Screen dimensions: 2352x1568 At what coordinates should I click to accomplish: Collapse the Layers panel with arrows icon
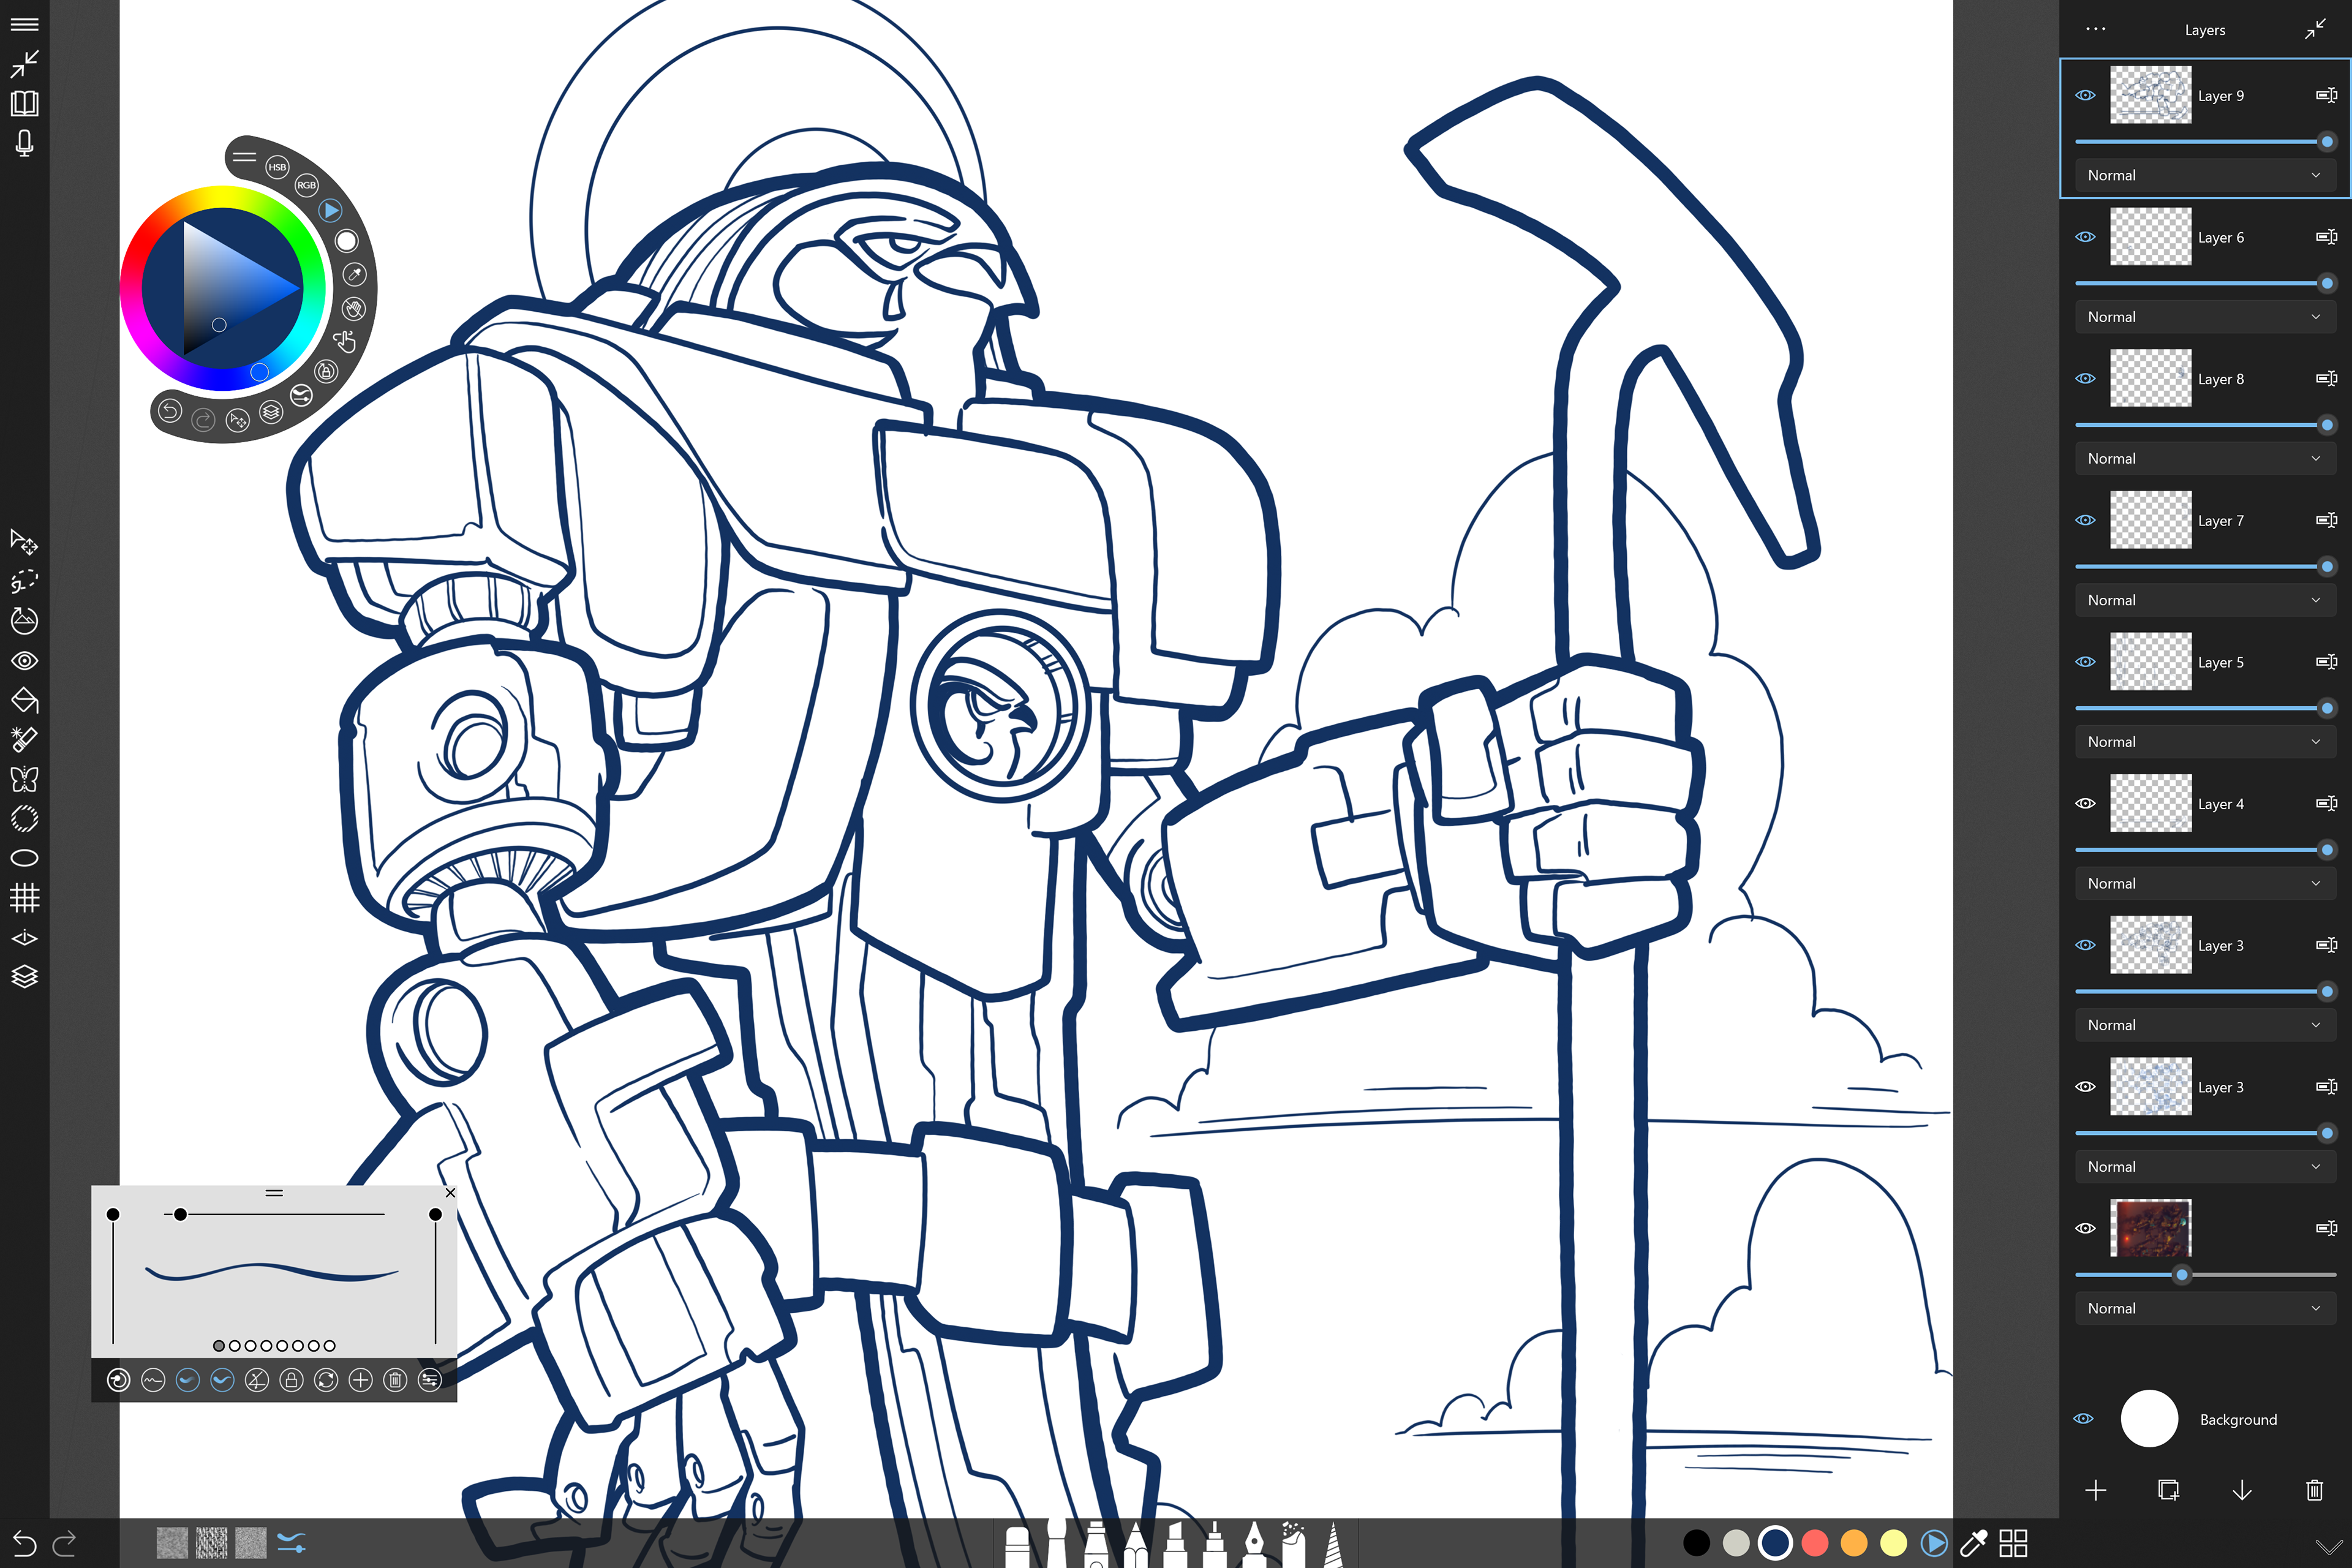coord(2315,29)
